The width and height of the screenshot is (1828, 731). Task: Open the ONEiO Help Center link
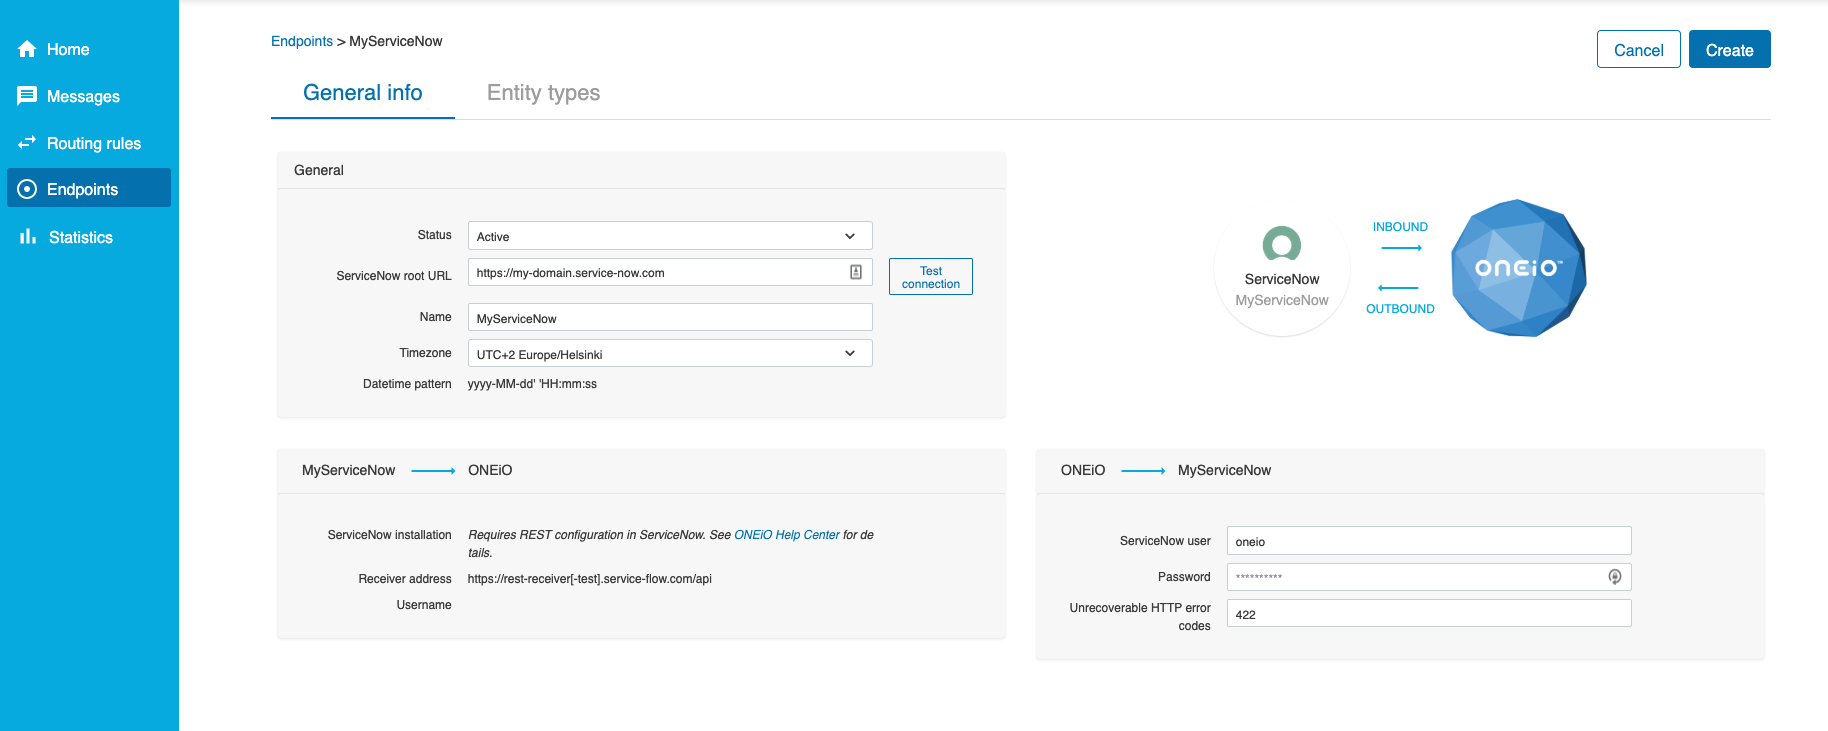(x=787, y=535)
